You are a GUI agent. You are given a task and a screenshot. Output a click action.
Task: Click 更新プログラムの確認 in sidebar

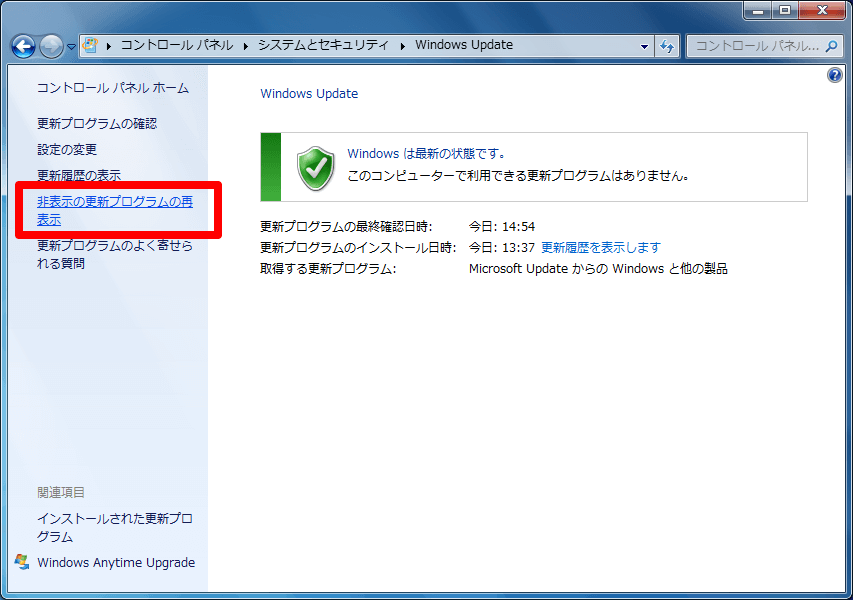[97, 123]
